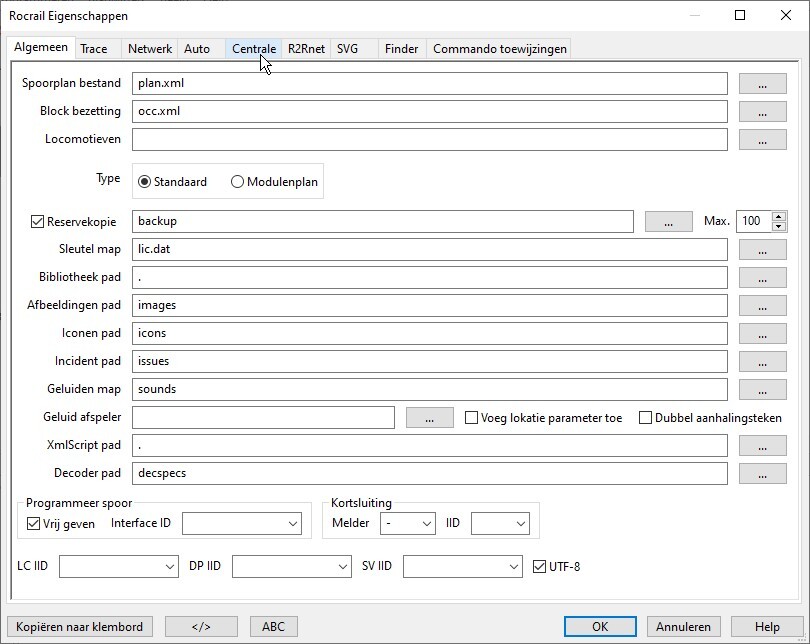This screenshot has height=644, width=810.
Task: Click the XmlScript pad input field
Action: 430,445
